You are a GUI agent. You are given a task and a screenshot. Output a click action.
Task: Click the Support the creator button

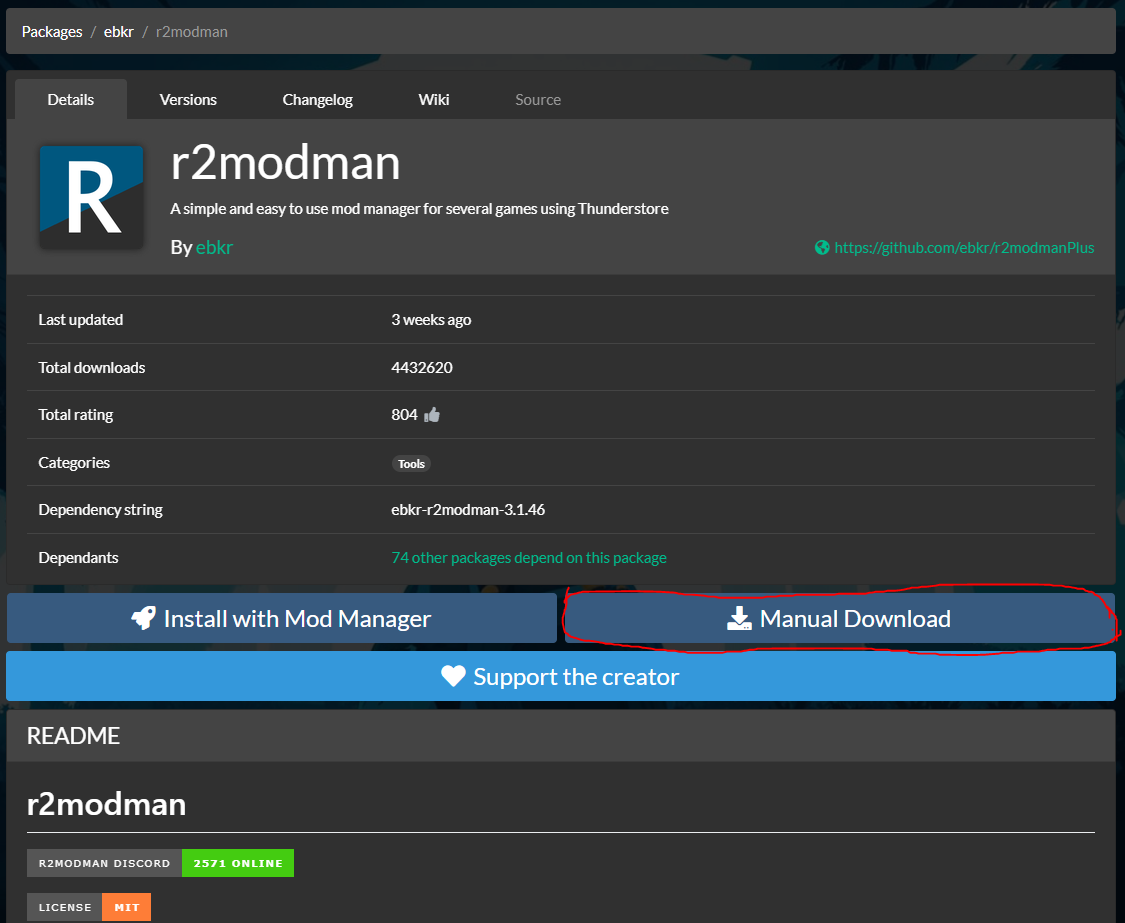coord(560,676)
